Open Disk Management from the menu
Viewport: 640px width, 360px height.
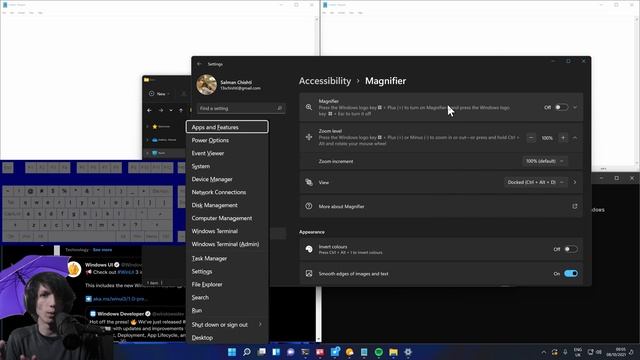coord(227,205)
